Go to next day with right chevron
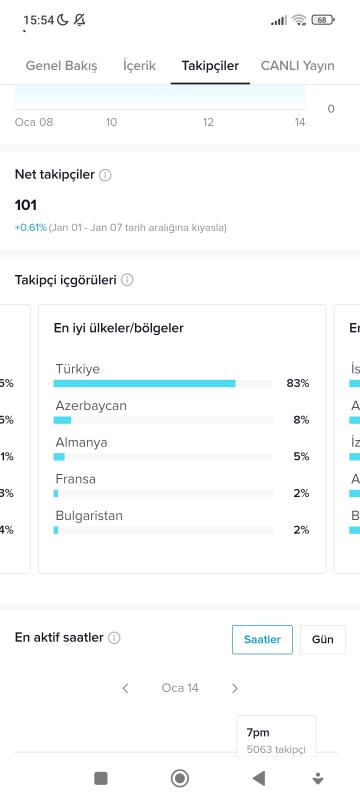This screenshot has width=360, height=800. click(235, 688)
